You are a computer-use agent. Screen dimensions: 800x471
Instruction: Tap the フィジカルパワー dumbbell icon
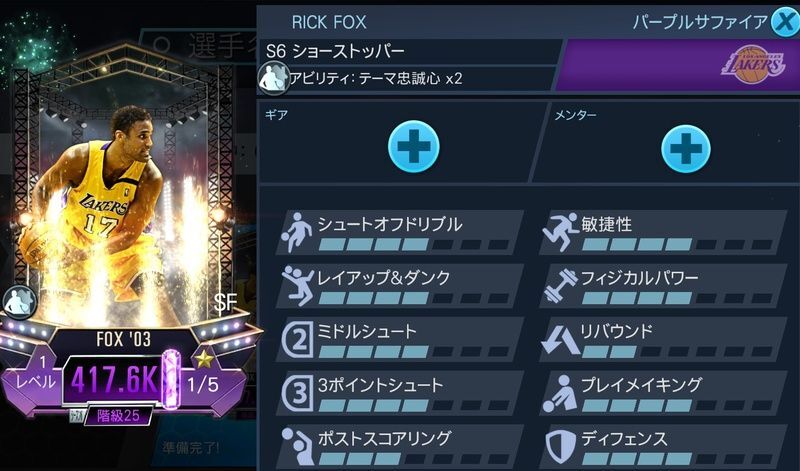point(560,285)
